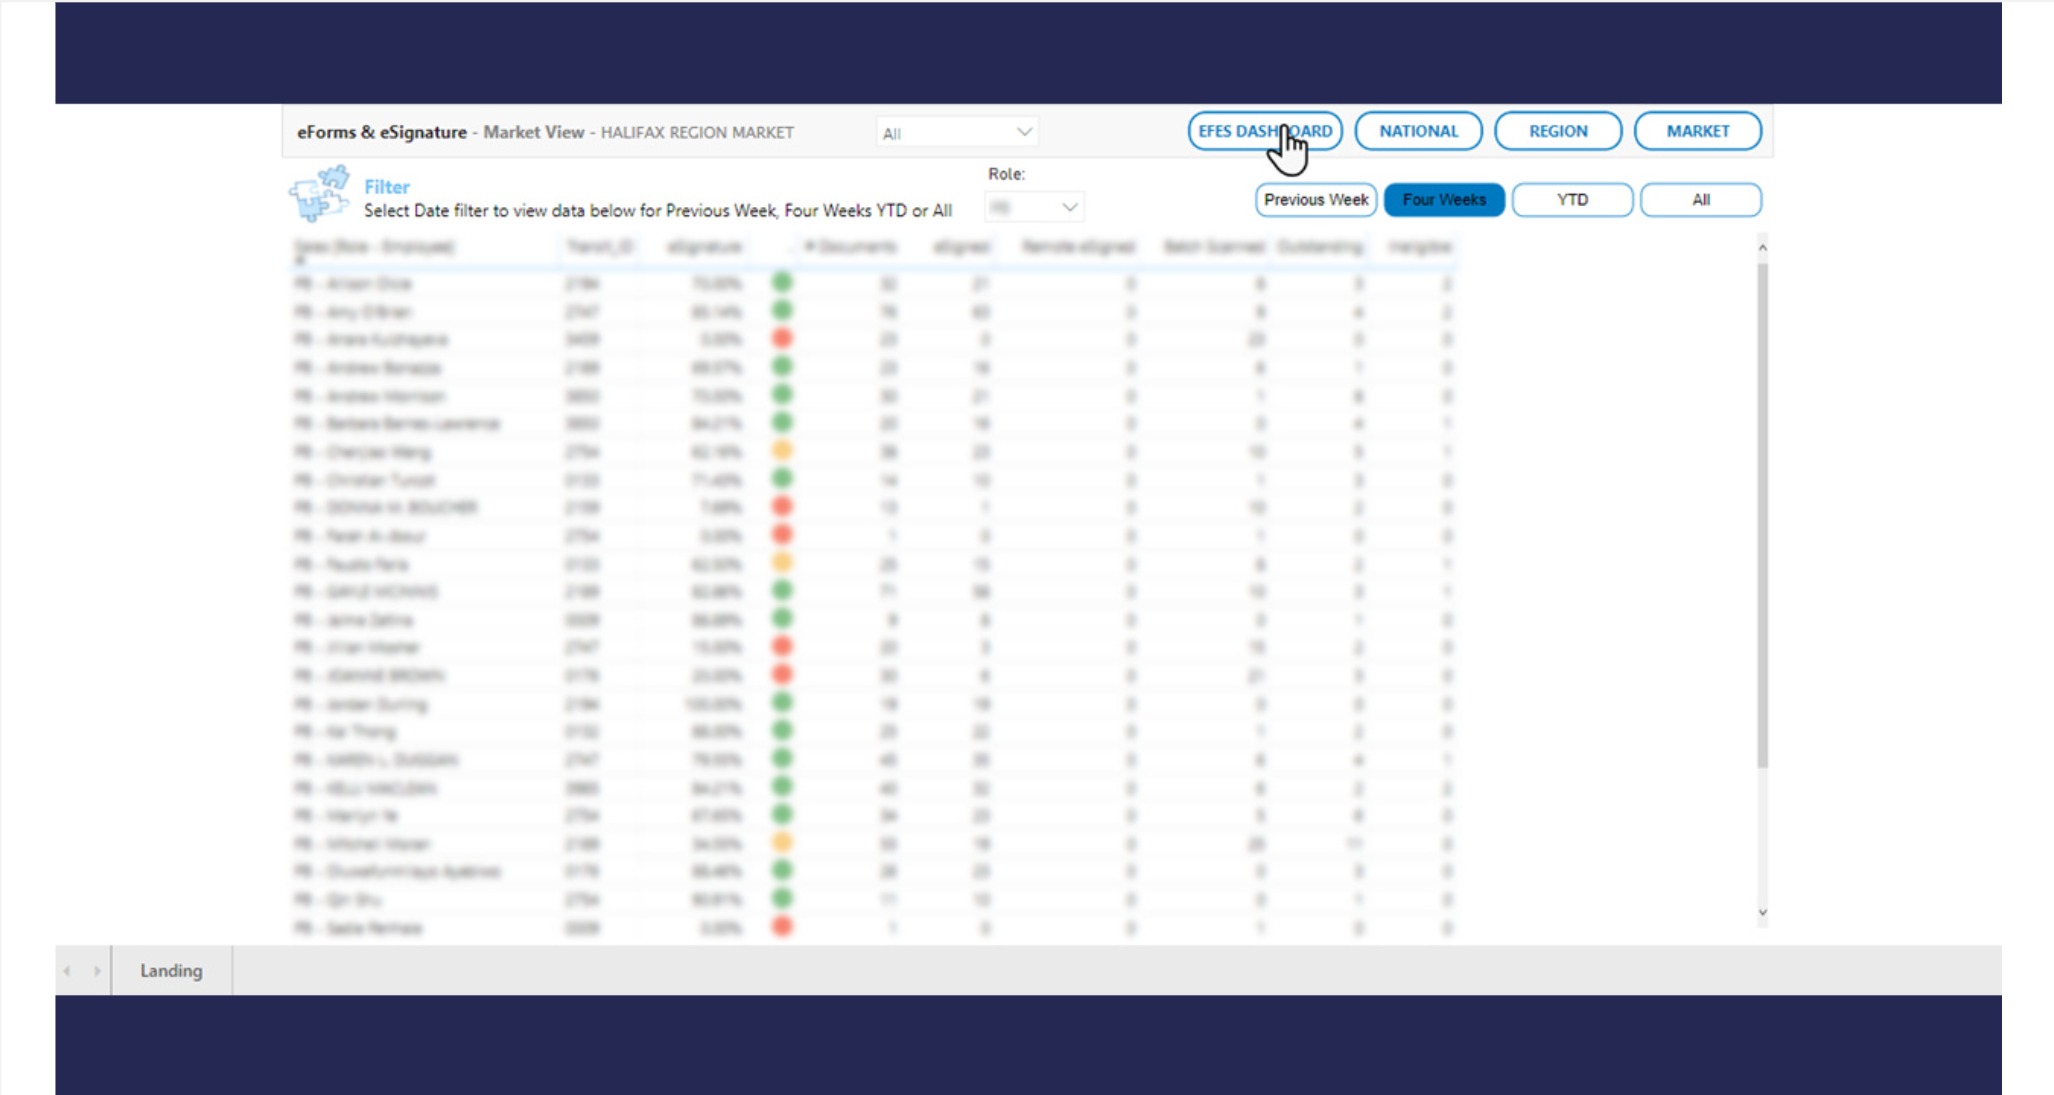Switch to the Landing sheet tab
Screen dimensions: 2054x1095
pos(171,971)
